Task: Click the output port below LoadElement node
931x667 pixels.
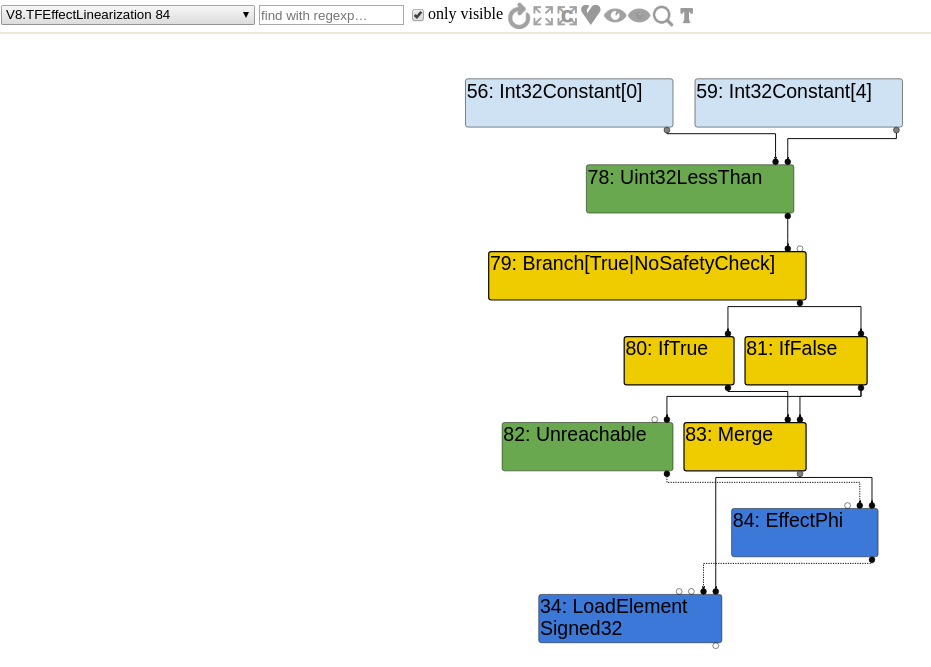Action: 715,646
